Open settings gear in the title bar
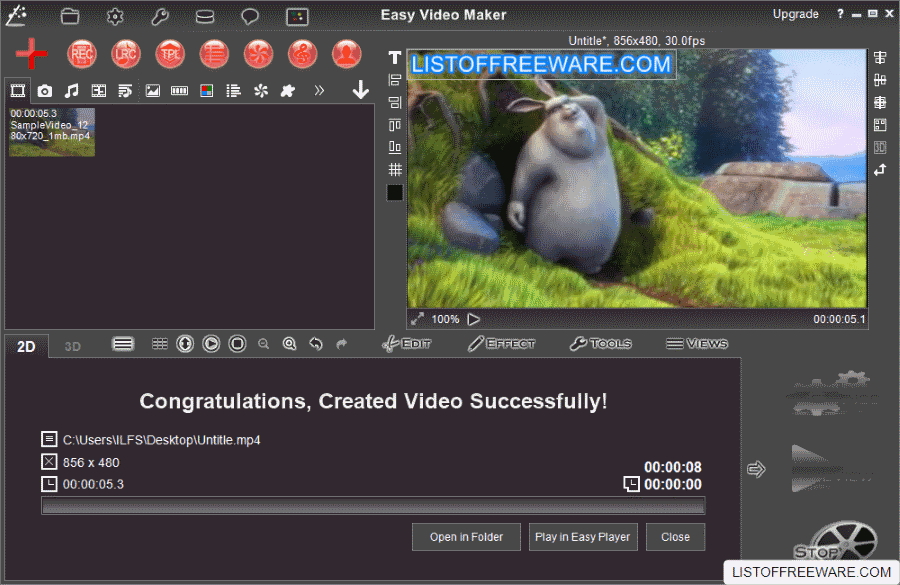The height and width of the screenshot is (585, 900). 115,16
